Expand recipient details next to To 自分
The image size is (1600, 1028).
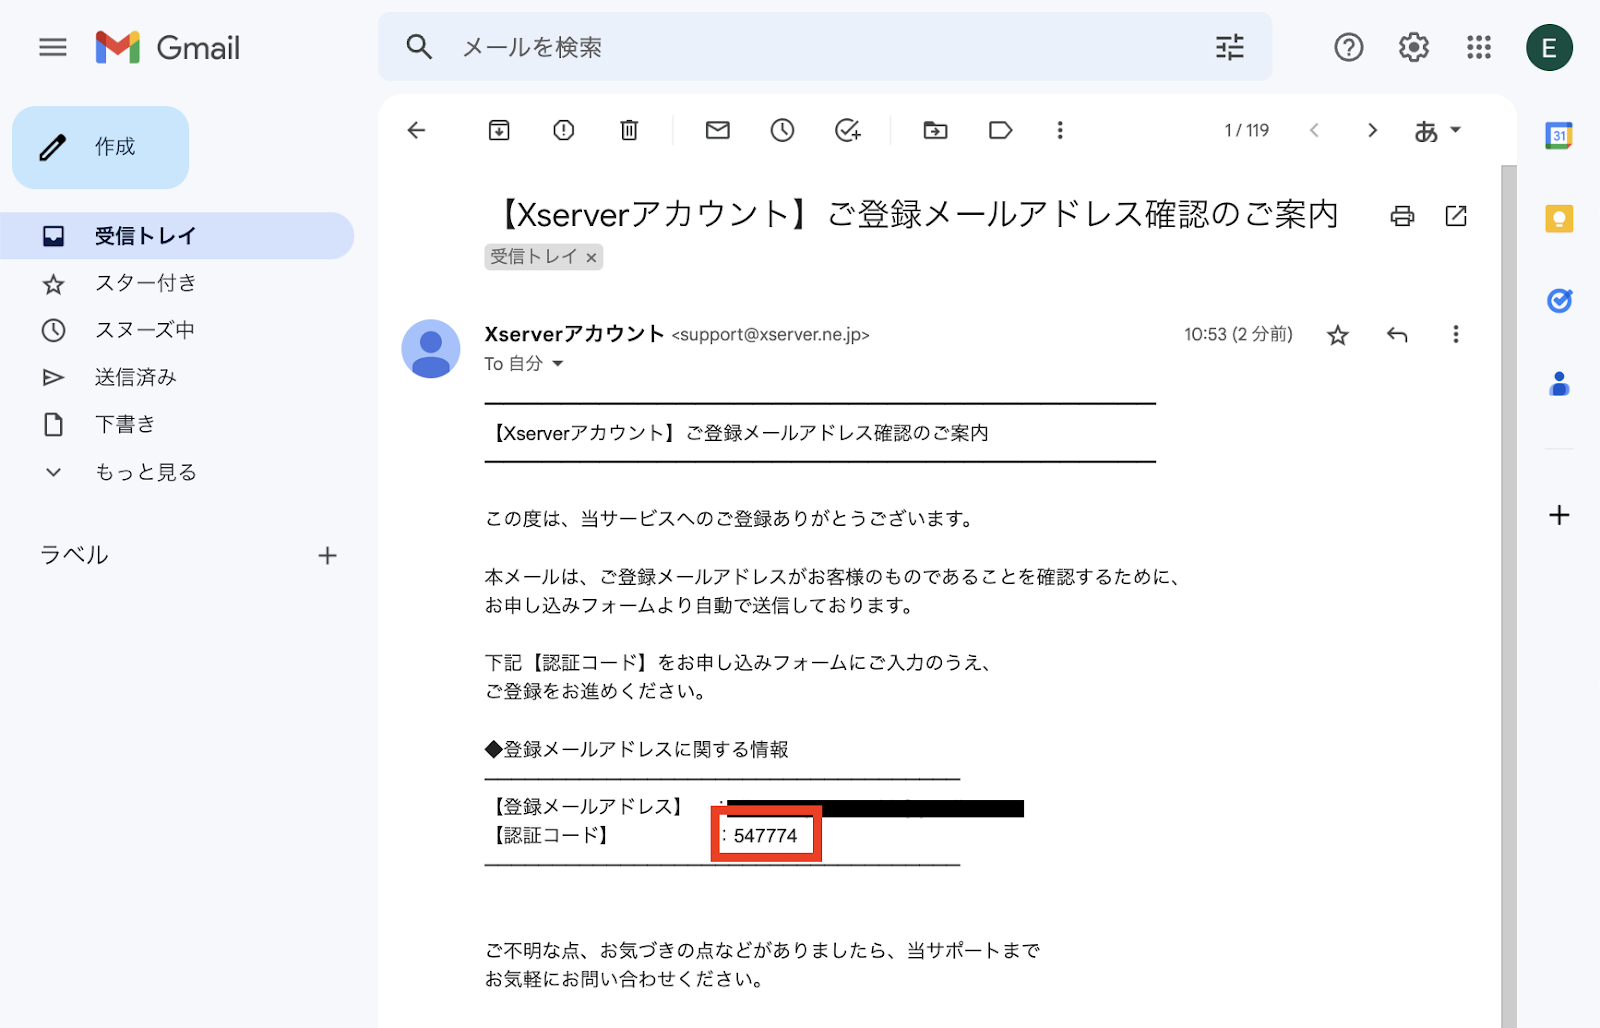tap(558, 364)
